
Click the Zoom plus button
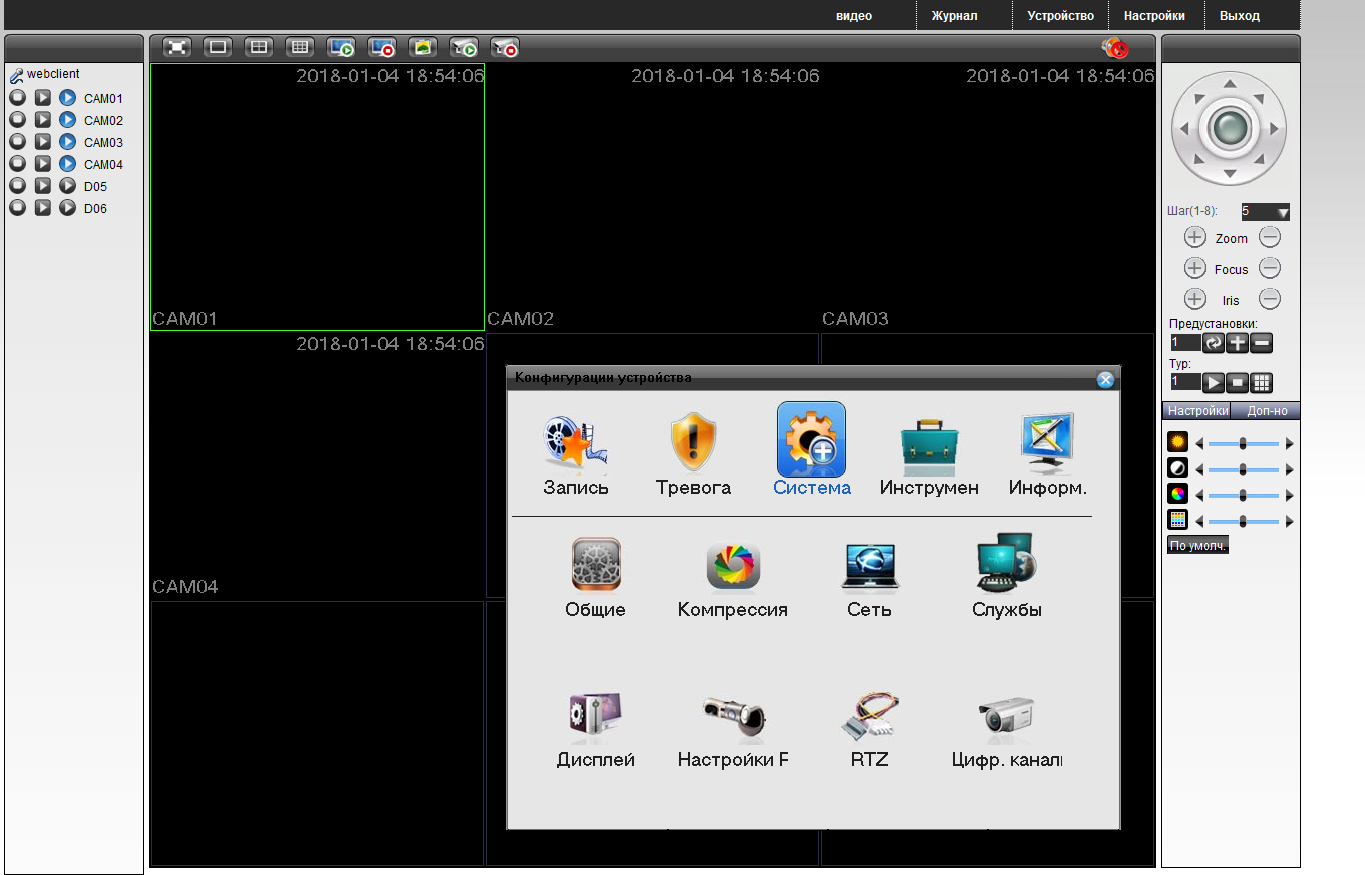click(1194, 238)
